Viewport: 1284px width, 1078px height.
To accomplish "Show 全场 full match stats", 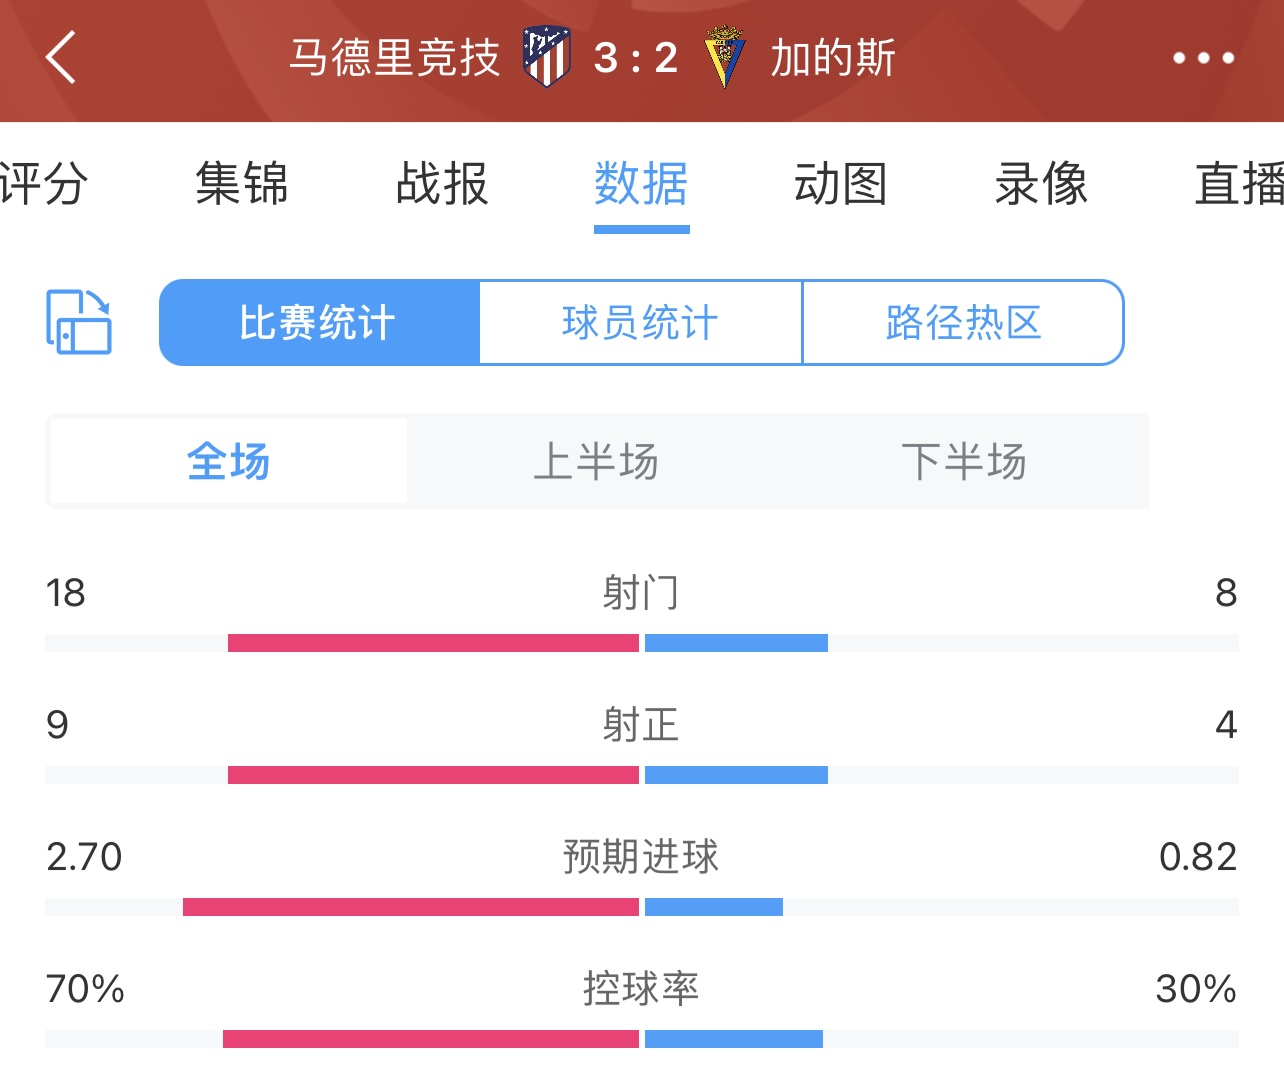I will click(228, 461).
